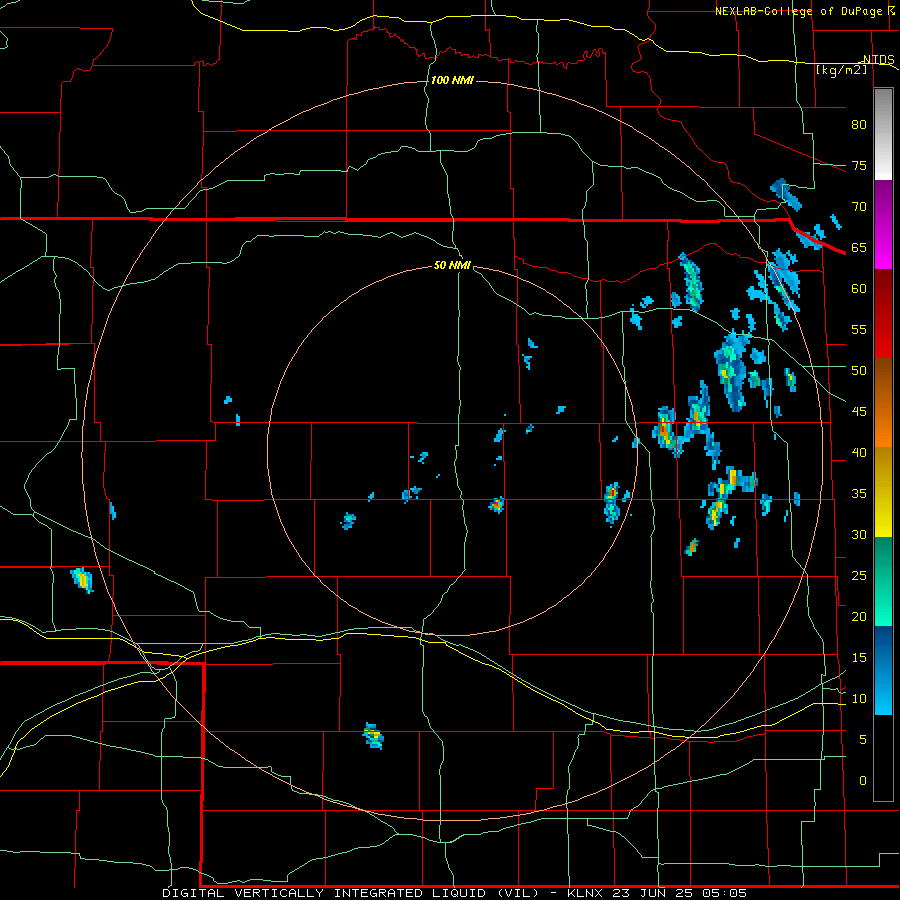Click the 25 value on the color scale

(x=859, y=575)
